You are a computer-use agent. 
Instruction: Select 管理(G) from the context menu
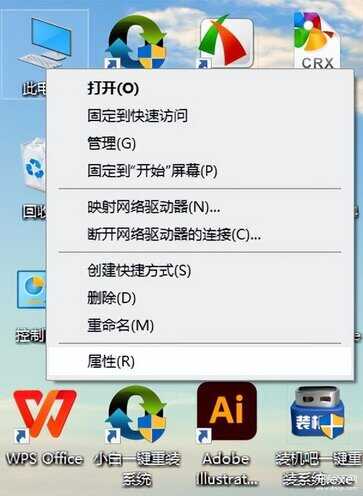coord(200,143)
